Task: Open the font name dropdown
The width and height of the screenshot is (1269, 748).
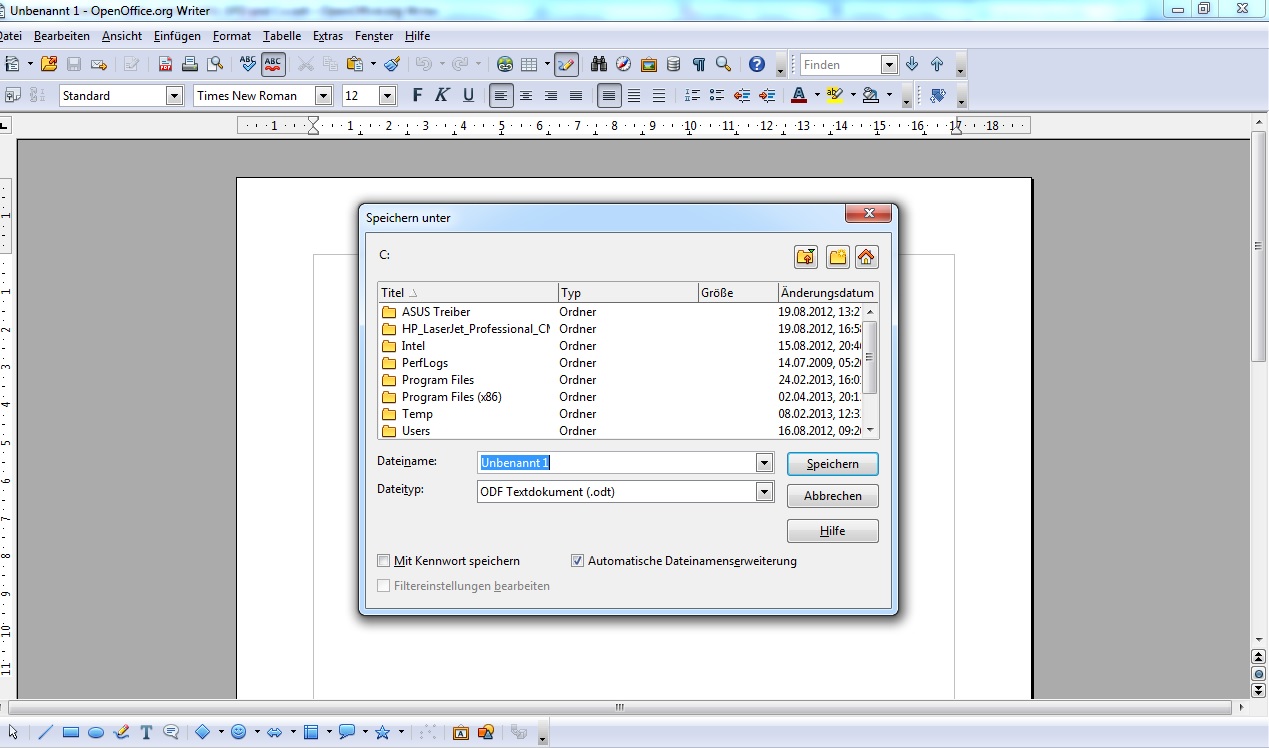Action: 323,96
